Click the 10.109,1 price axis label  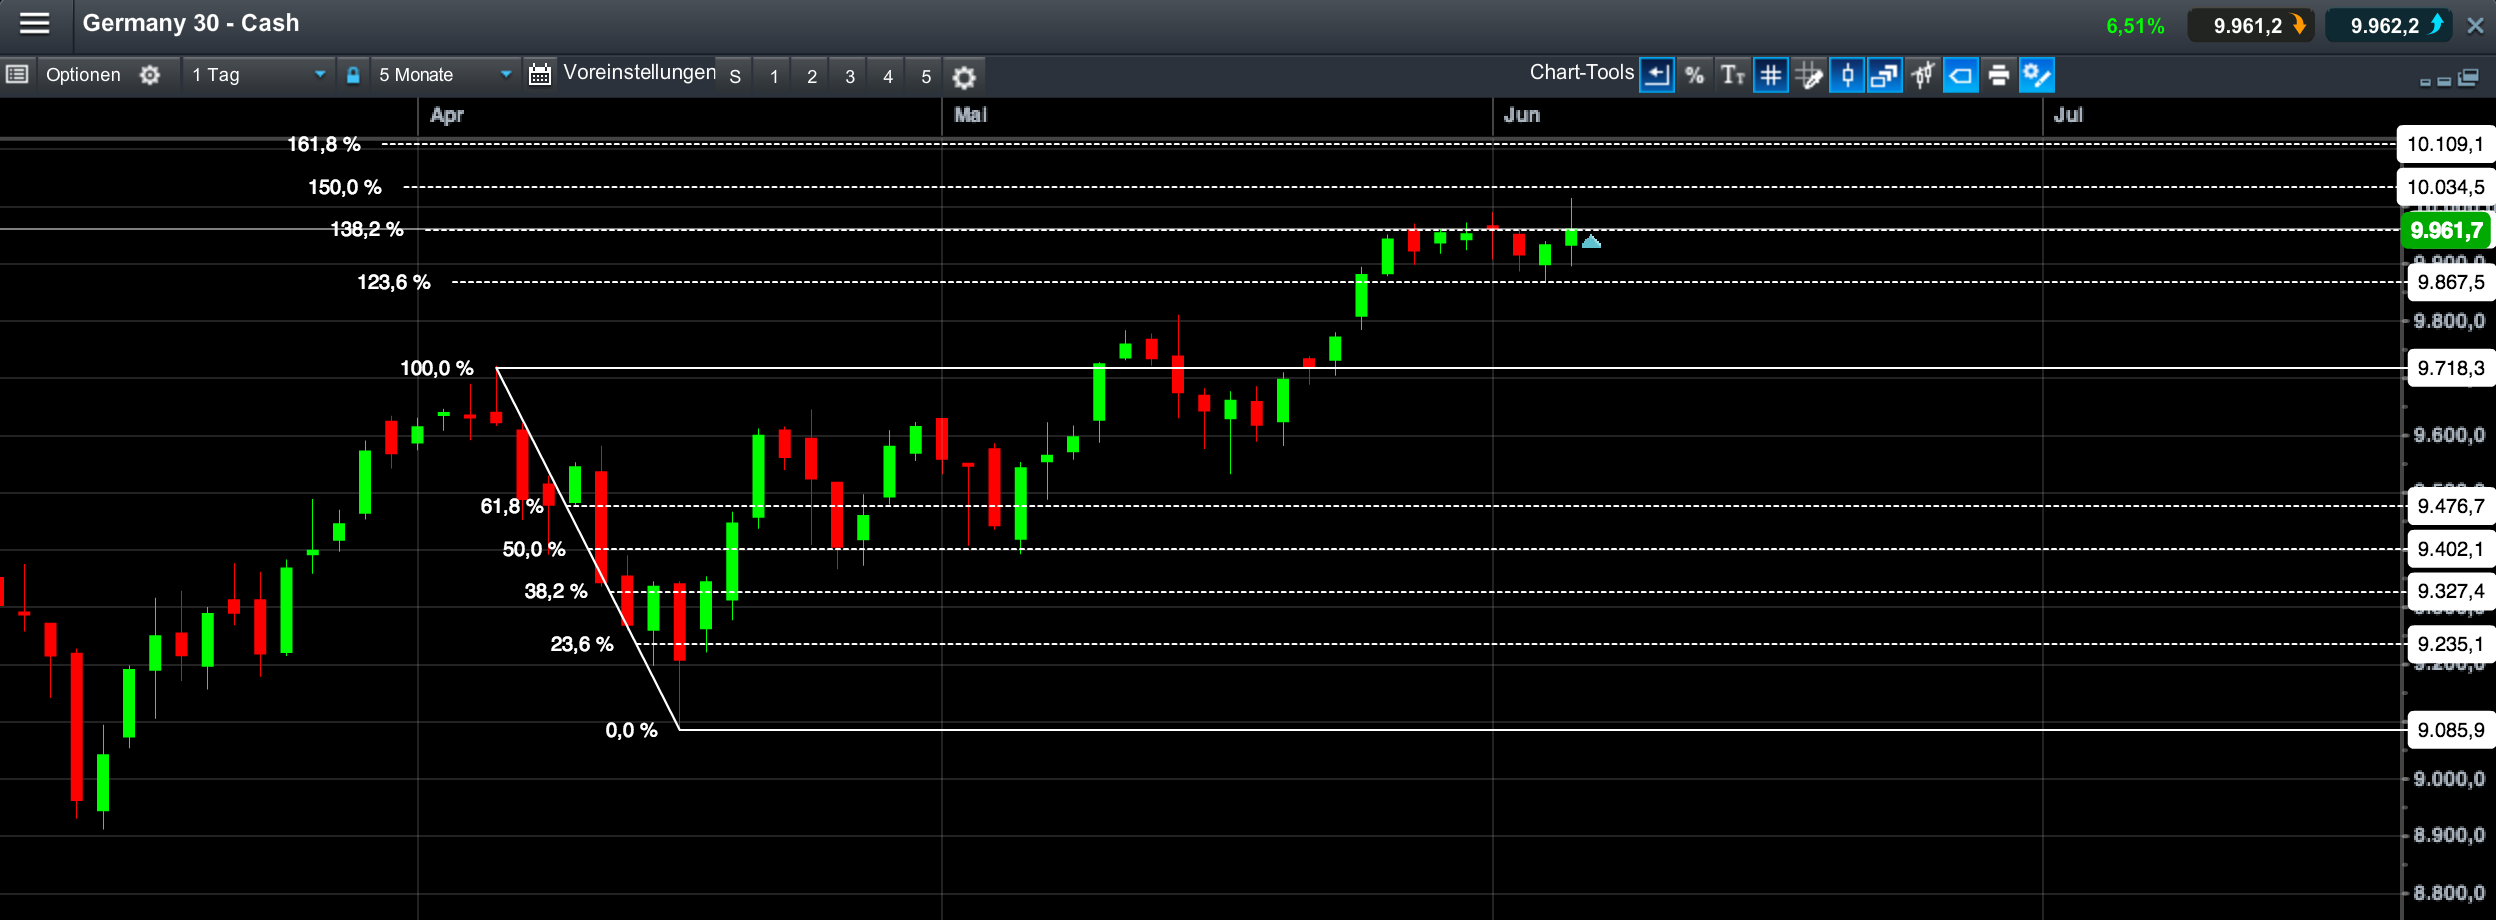click(2446, 144)
